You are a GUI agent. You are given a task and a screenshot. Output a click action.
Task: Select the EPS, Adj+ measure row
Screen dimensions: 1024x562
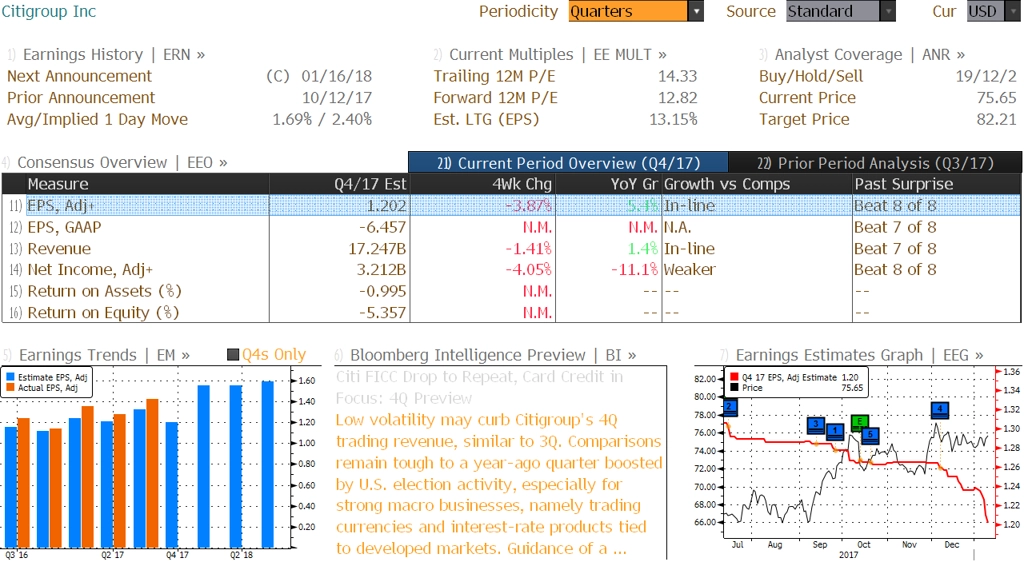[511, 206]
